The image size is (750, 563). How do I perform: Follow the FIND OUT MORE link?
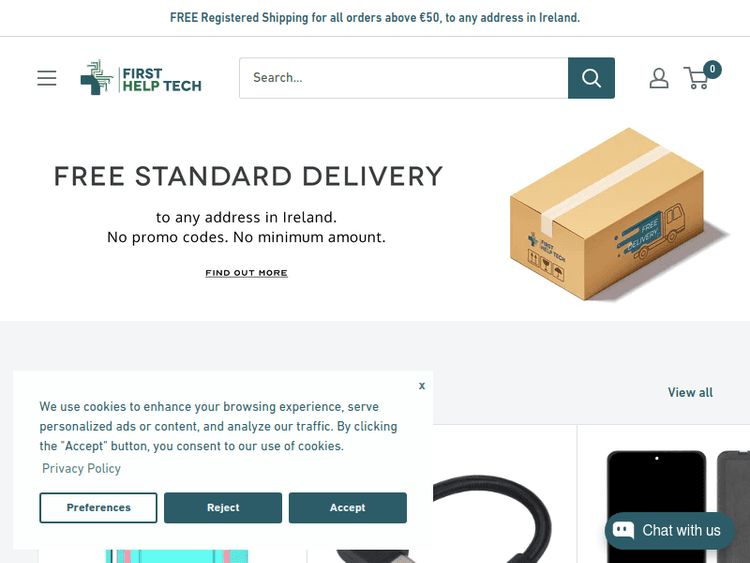[246, 273]
